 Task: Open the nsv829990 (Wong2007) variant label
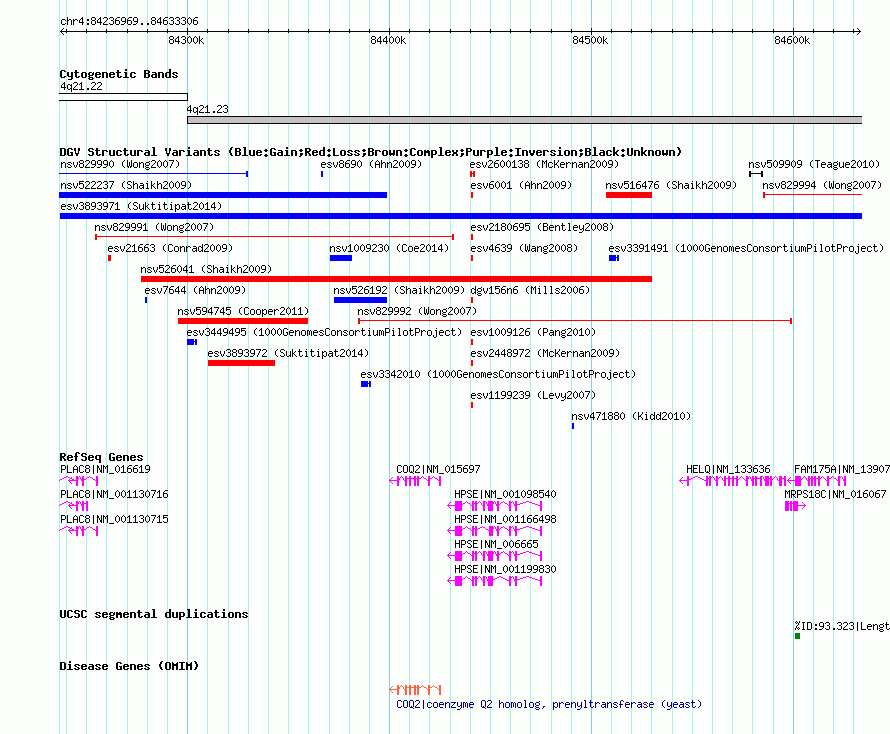click(x=120, y=164)
